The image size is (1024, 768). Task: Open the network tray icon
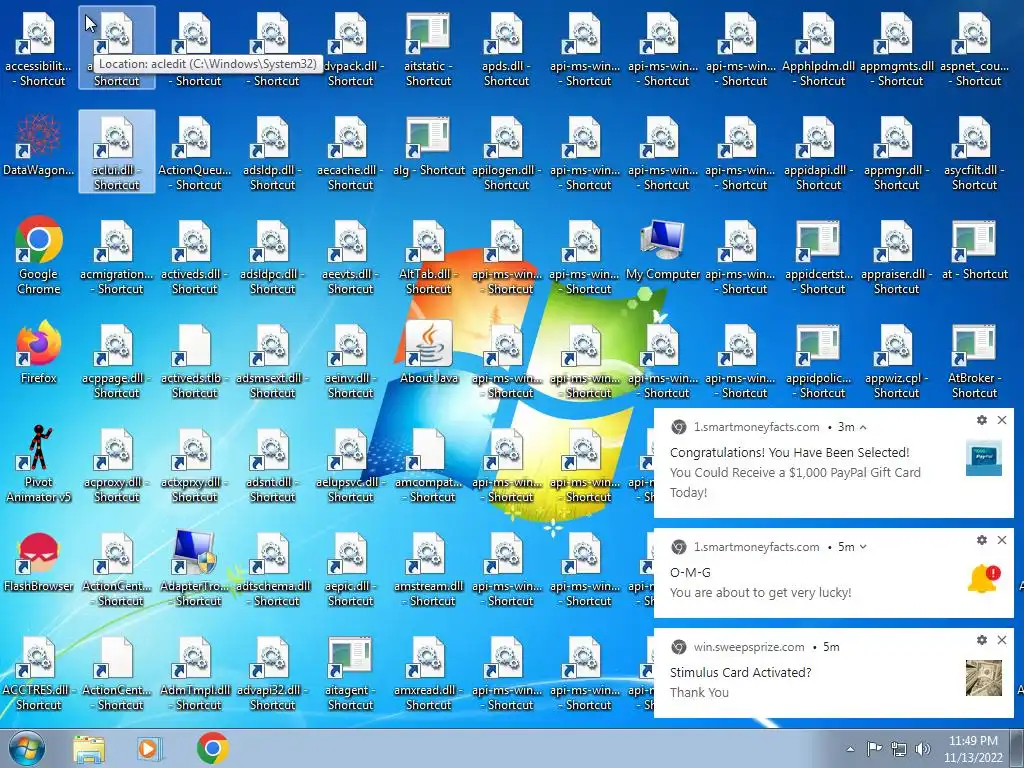click(x=899, y=749)
